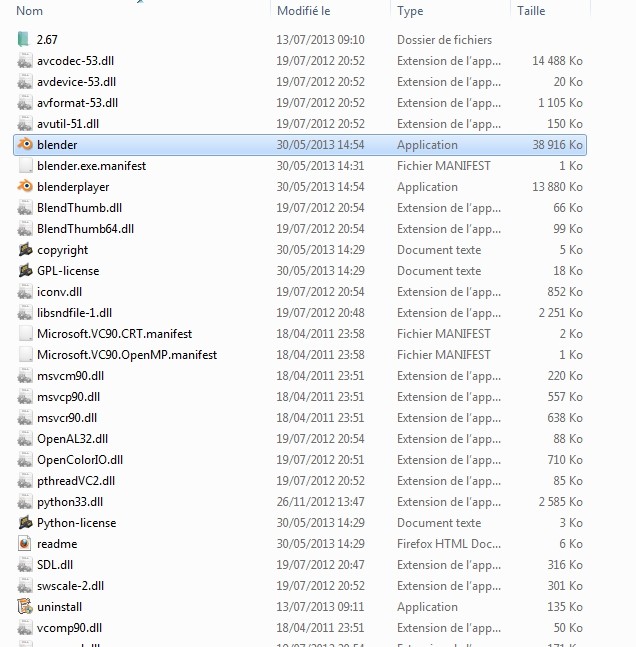
Task: Click the msvcm90.dll file icon
Action: pos(25,376)
